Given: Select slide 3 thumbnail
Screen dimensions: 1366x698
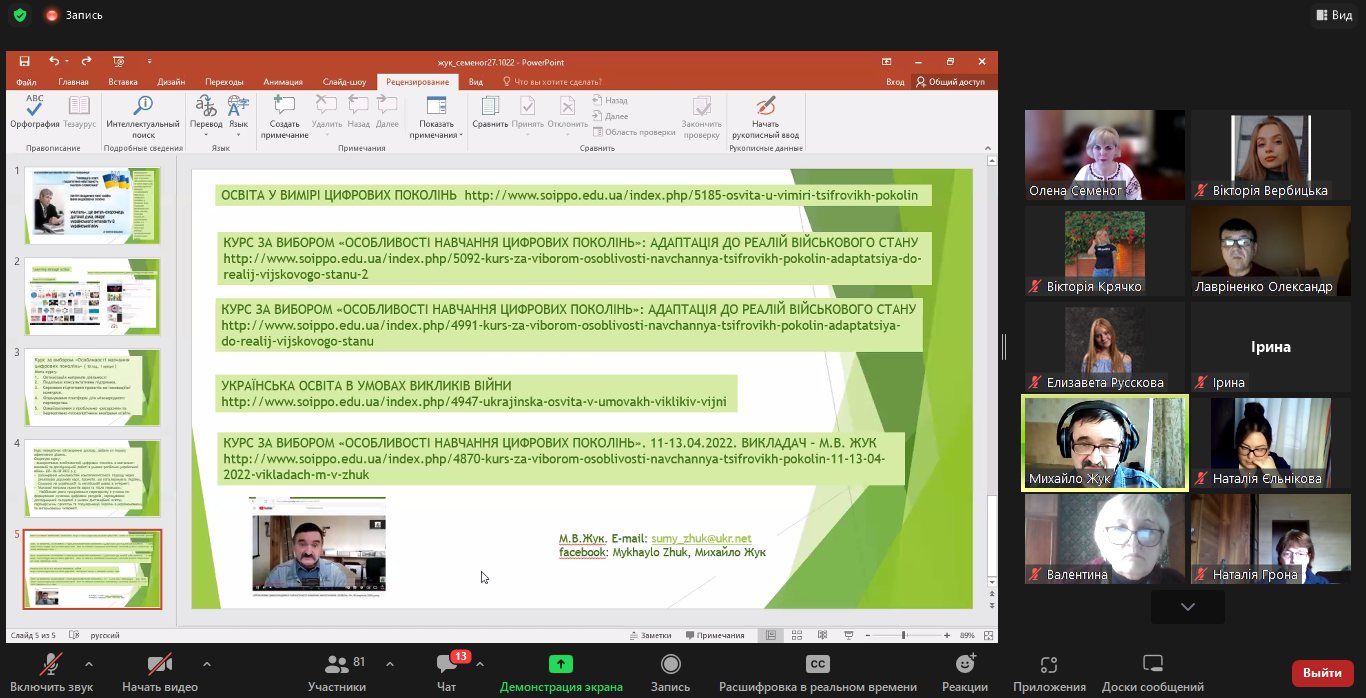Looking at the screenshot, I should [92, 387].
